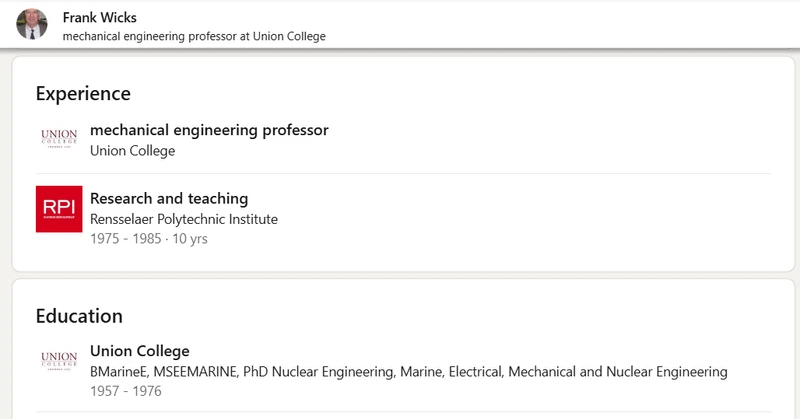800x419 pixels.
Task: Click the 1957 - 1976 education dates
Action: [x=127, y=392]
